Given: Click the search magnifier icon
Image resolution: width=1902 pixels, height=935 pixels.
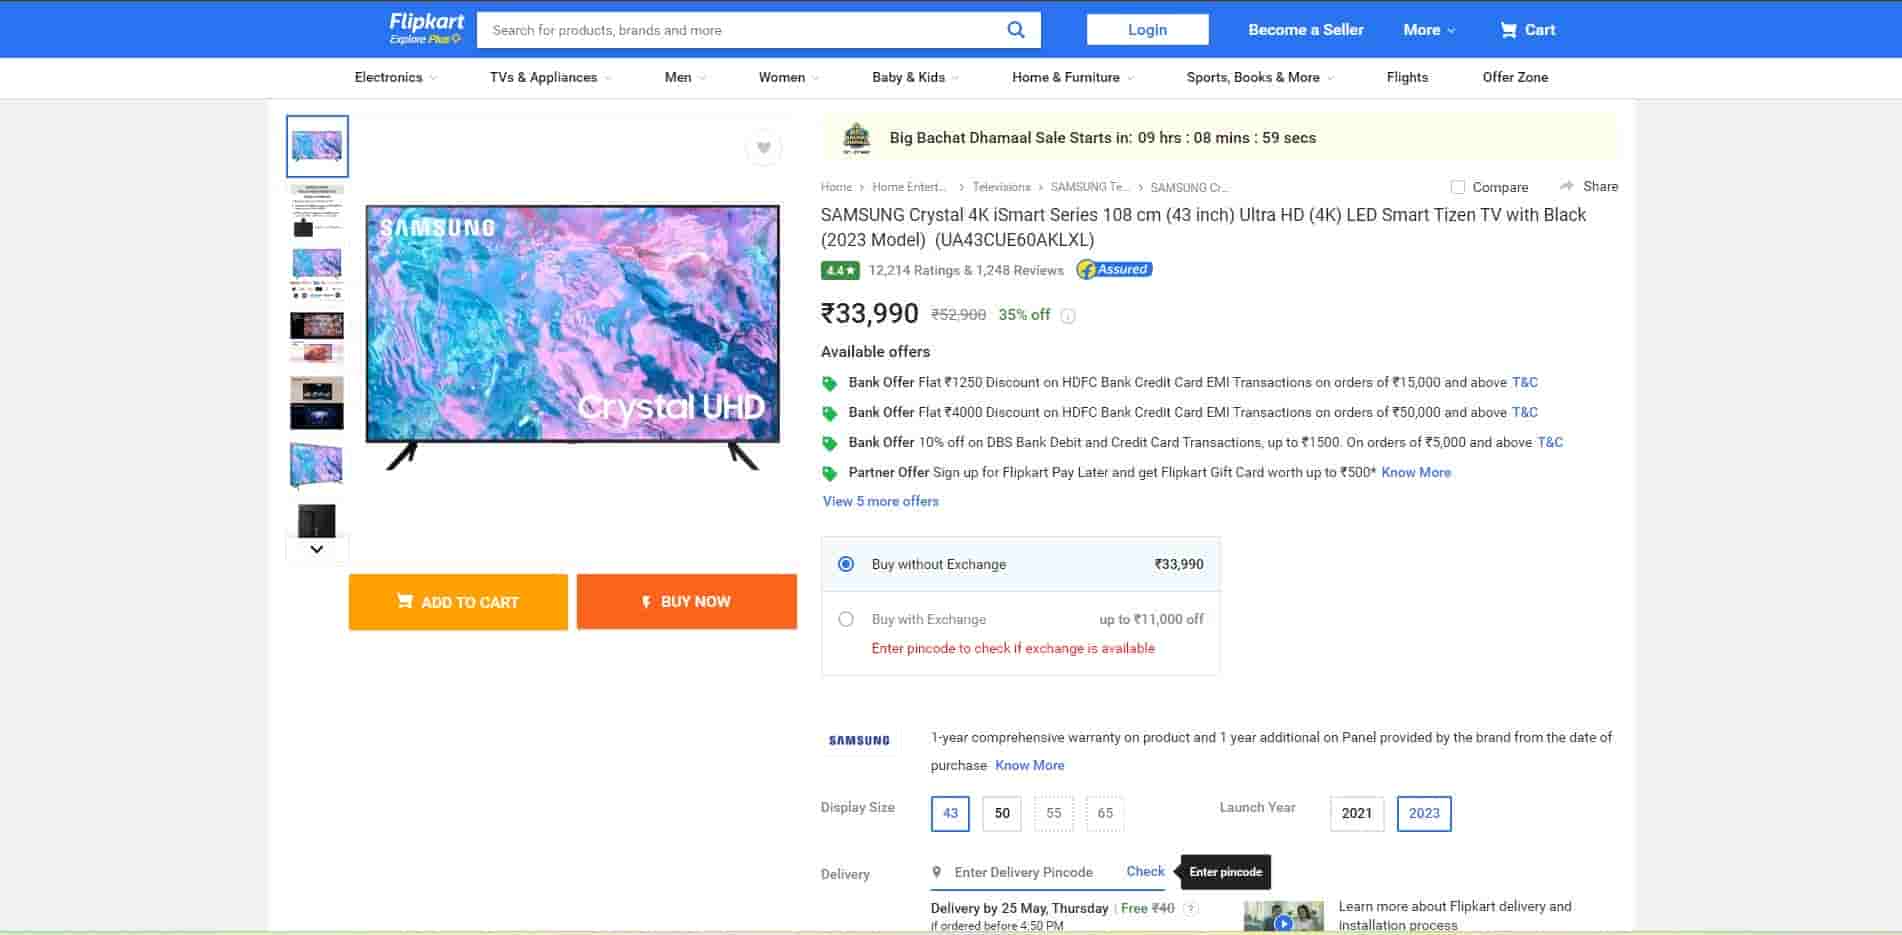Looking at the screenshot, I should (1015, 30).
